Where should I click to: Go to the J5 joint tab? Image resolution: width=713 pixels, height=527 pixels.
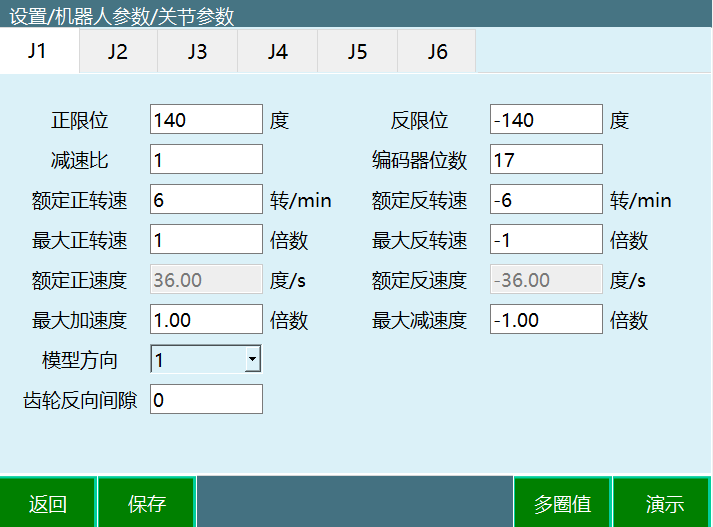pyautogui.click(x=357, y=51)
